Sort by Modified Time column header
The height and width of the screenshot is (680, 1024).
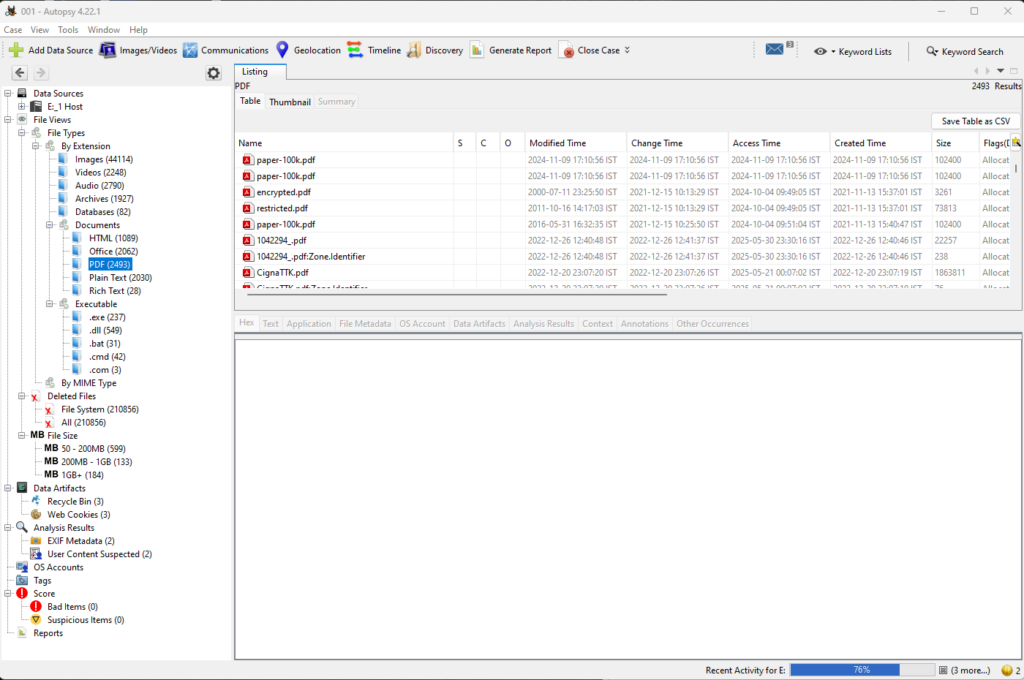click(575, 143)
